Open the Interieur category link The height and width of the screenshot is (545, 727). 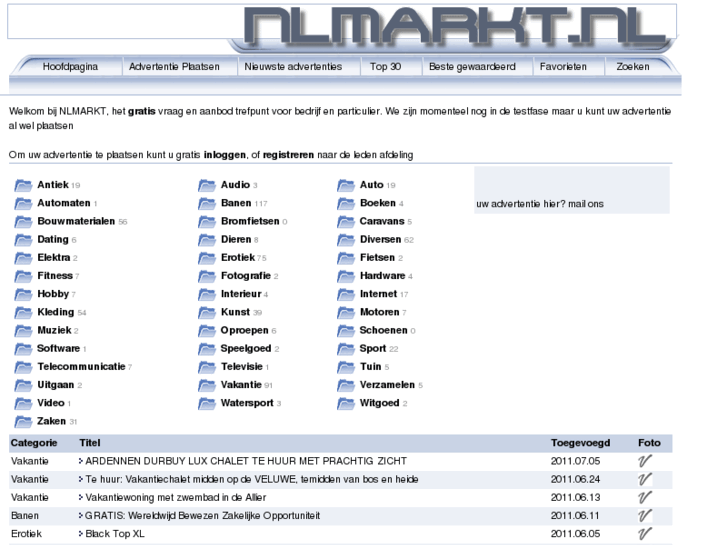pos(241,294)
